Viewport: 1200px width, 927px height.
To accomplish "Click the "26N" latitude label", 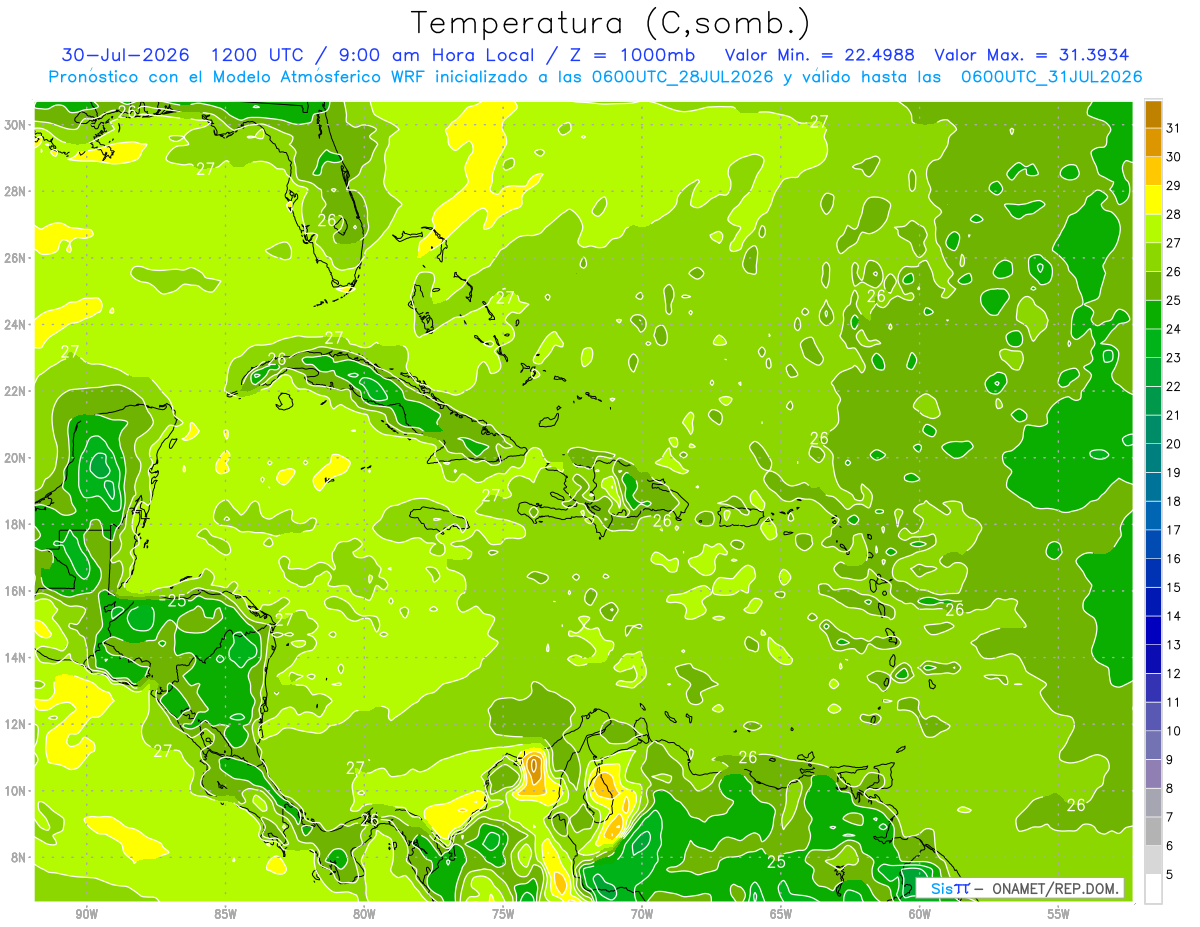I will (x=16, y=258).
